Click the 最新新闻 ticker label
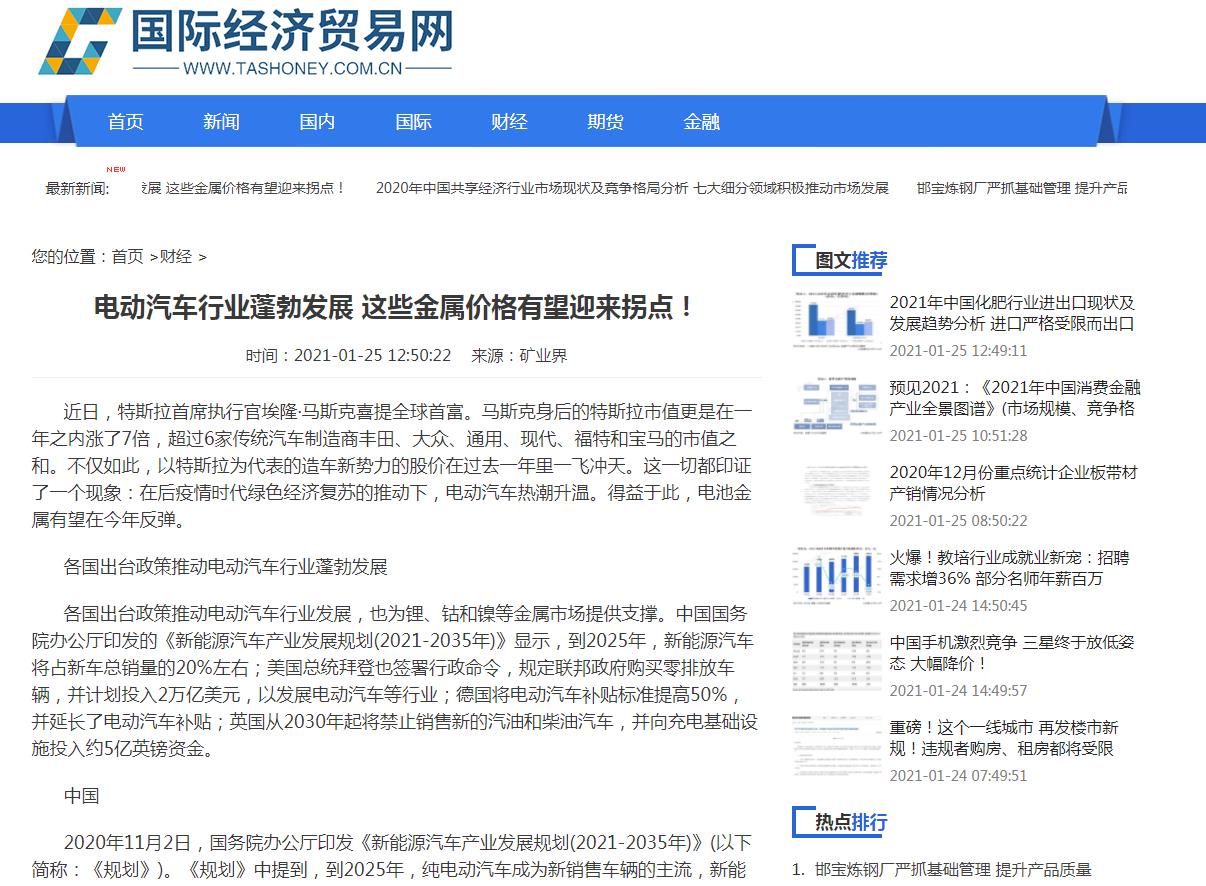This screenshot has height=886, width=1206. tap(78, 188)
